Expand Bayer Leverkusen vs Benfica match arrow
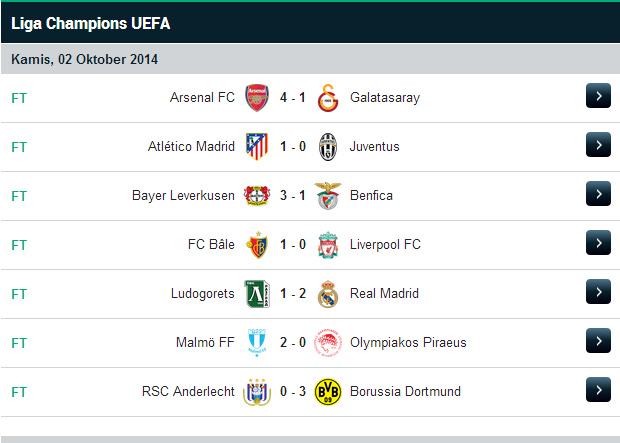The width and height of the screenshot is (620, 443). point(598,194)
